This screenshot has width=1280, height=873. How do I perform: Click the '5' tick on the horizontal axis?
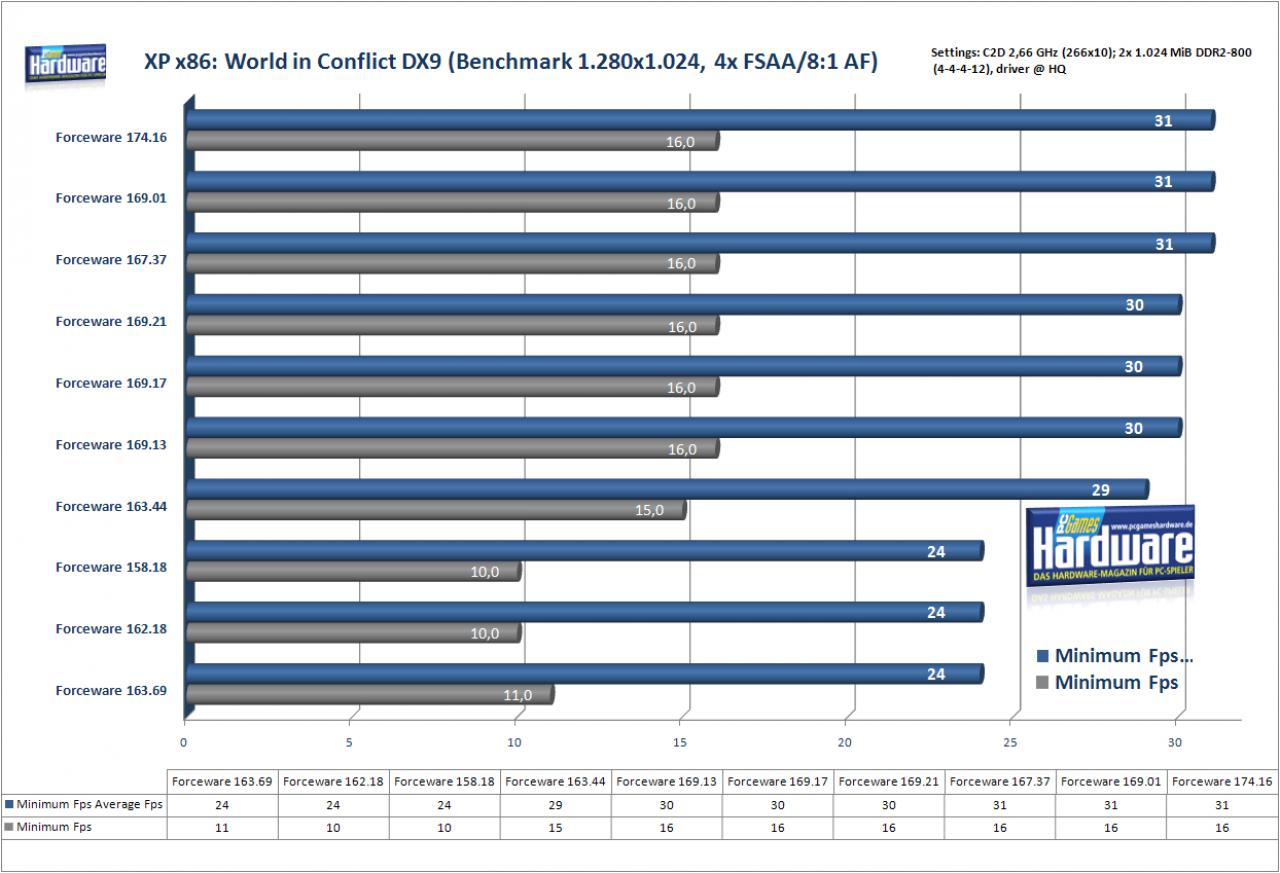click(x=349, y=742)
